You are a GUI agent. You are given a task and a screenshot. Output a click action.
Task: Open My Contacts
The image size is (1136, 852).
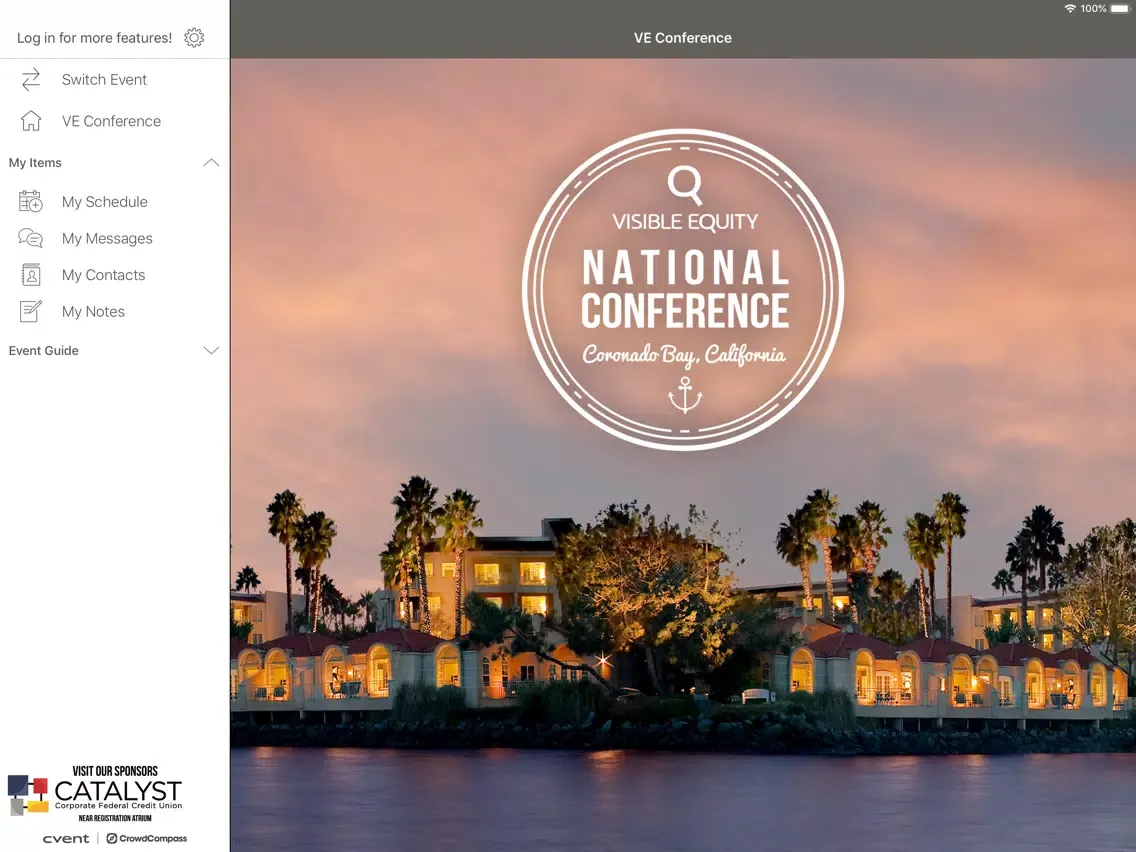(115, 275)
